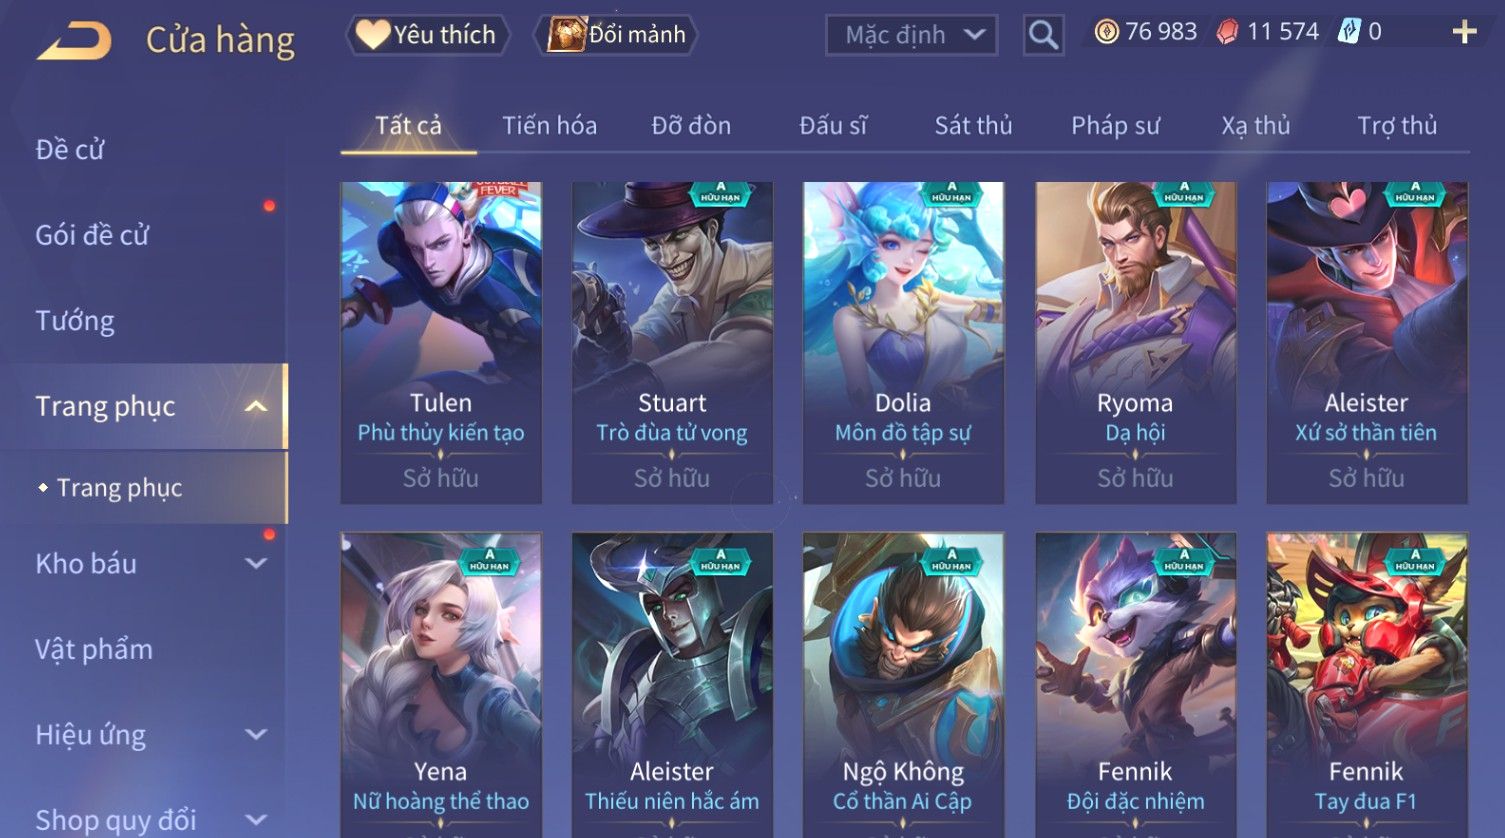Screen dimensions: 1505x838
Task: Tap the plus icon to add currency
Action: point(1464,33)
